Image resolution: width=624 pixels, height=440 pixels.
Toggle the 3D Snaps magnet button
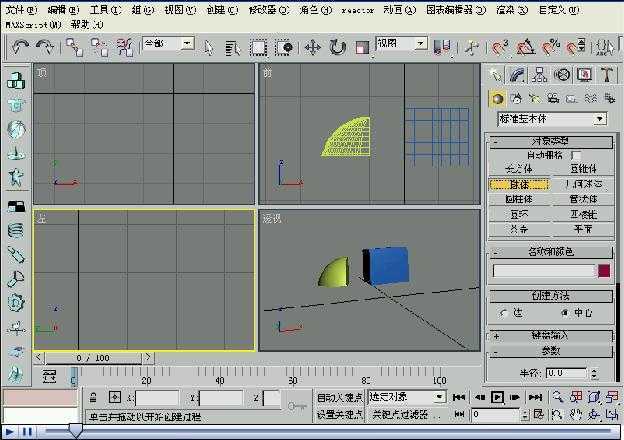[500, 48]
